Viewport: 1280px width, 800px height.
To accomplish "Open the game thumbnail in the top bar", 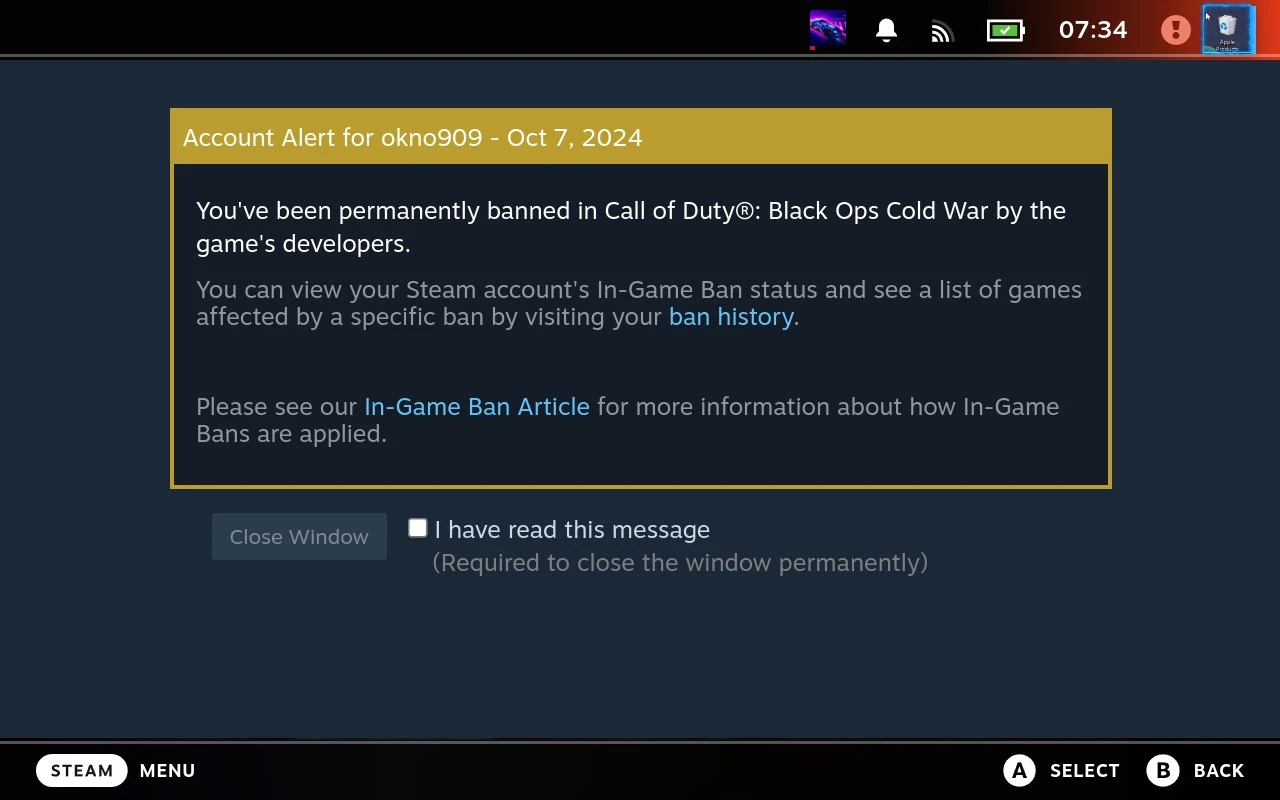I will (828, 29).
